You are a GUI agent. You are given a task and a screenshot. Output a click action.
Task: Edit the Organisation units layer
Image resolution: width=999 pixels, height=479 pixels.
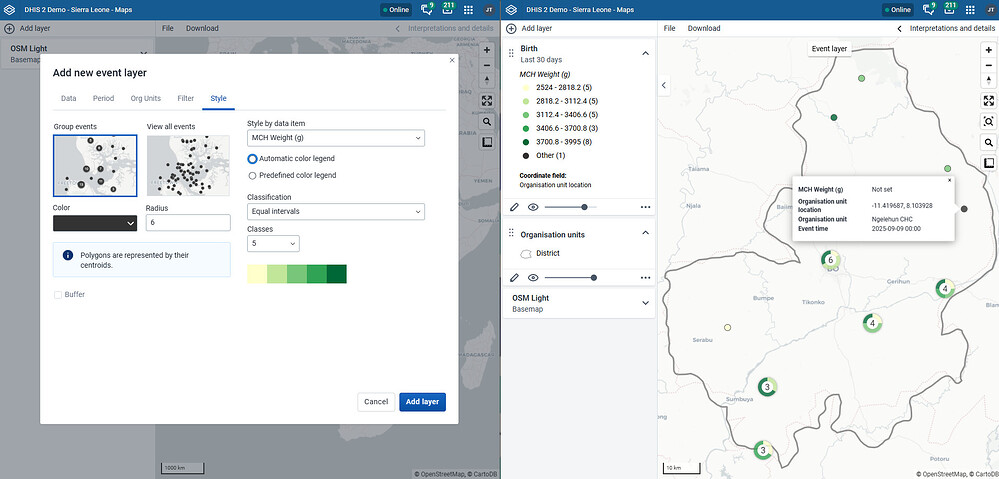pyautogui.click(x=515, y=277)
